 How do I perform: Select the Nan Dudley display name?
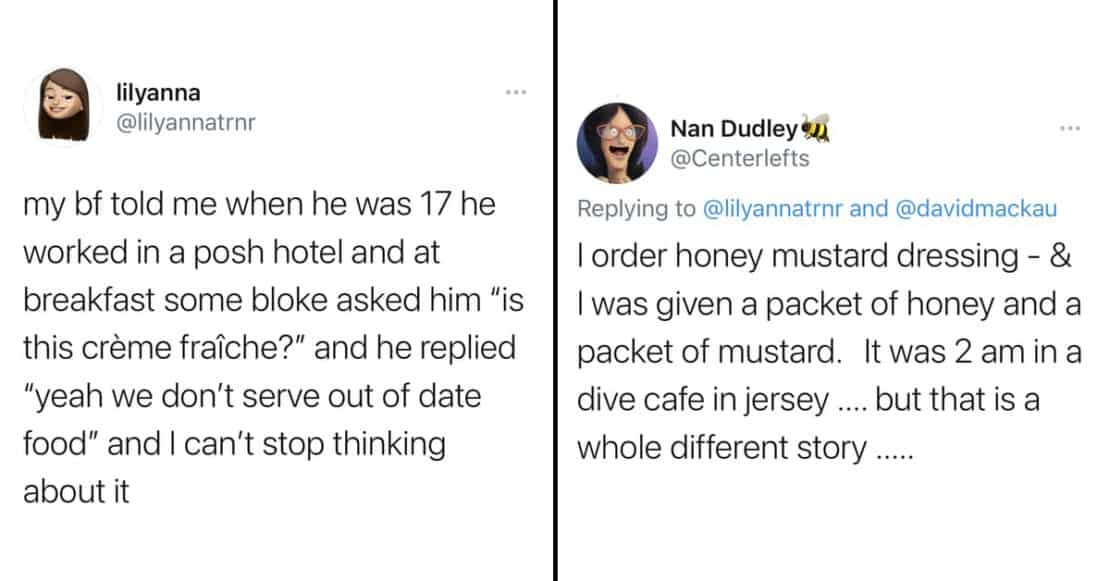(x=734, y=129)
